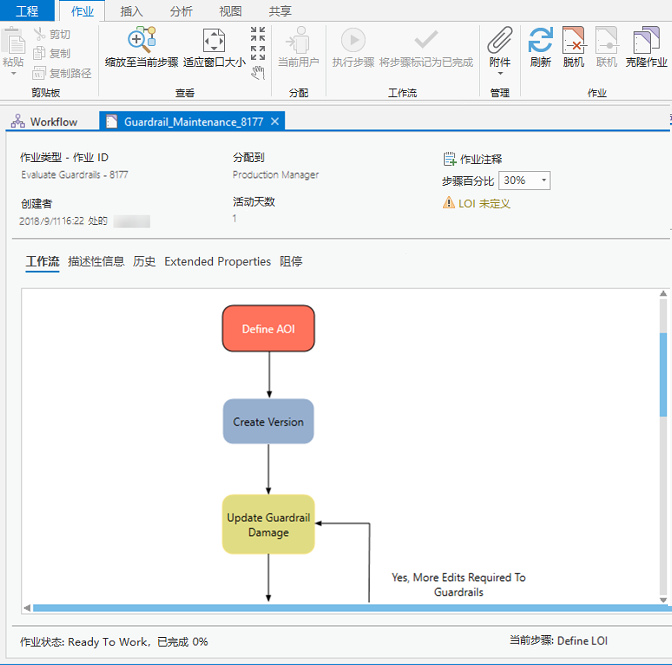Click the Zoom to Current Step icon
Image resolution: width=672 pixels, height=665 pixels.
pyautogui.click(x=141, y=40)
